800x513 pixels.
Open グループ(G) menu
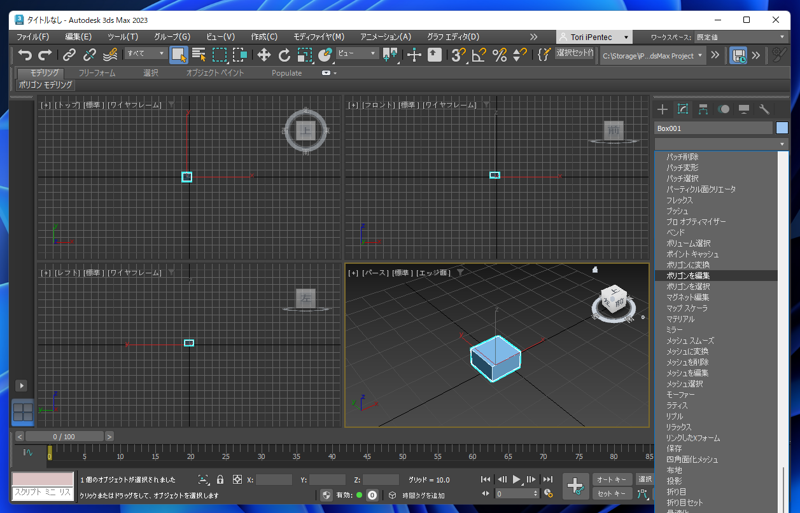coord(172,37)
